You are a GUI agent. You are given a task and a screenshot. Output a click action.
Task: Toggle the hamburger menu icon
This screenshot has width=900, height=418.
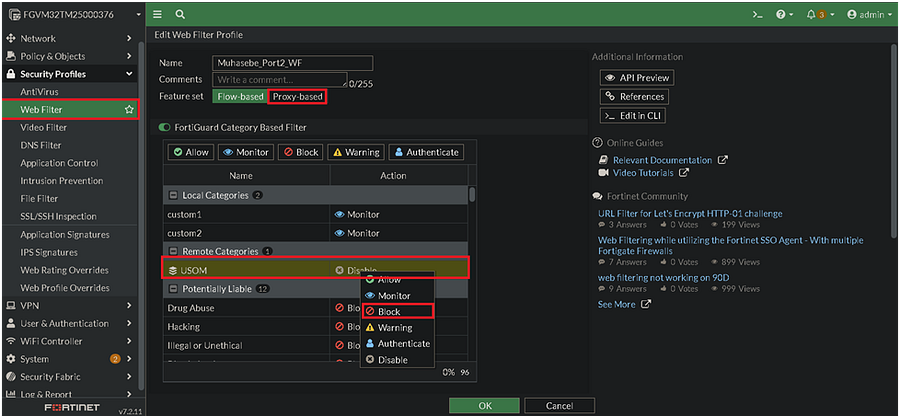[x=158, y=14]
